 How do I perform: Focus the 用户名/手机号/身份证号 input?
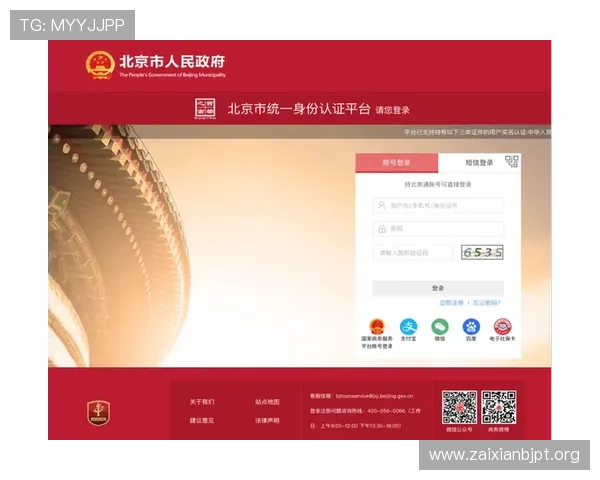tap(438, 206)
